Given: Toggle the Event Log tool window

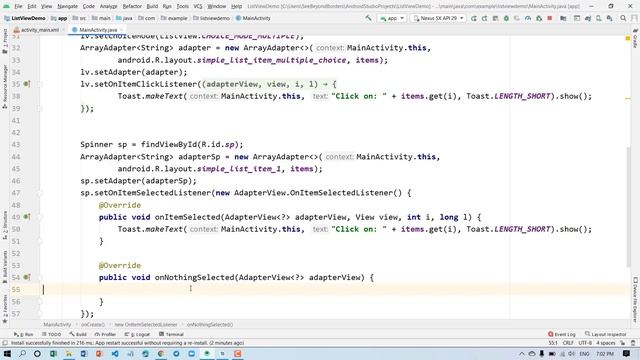Looking at the screenshot, I should coord(562,334).
